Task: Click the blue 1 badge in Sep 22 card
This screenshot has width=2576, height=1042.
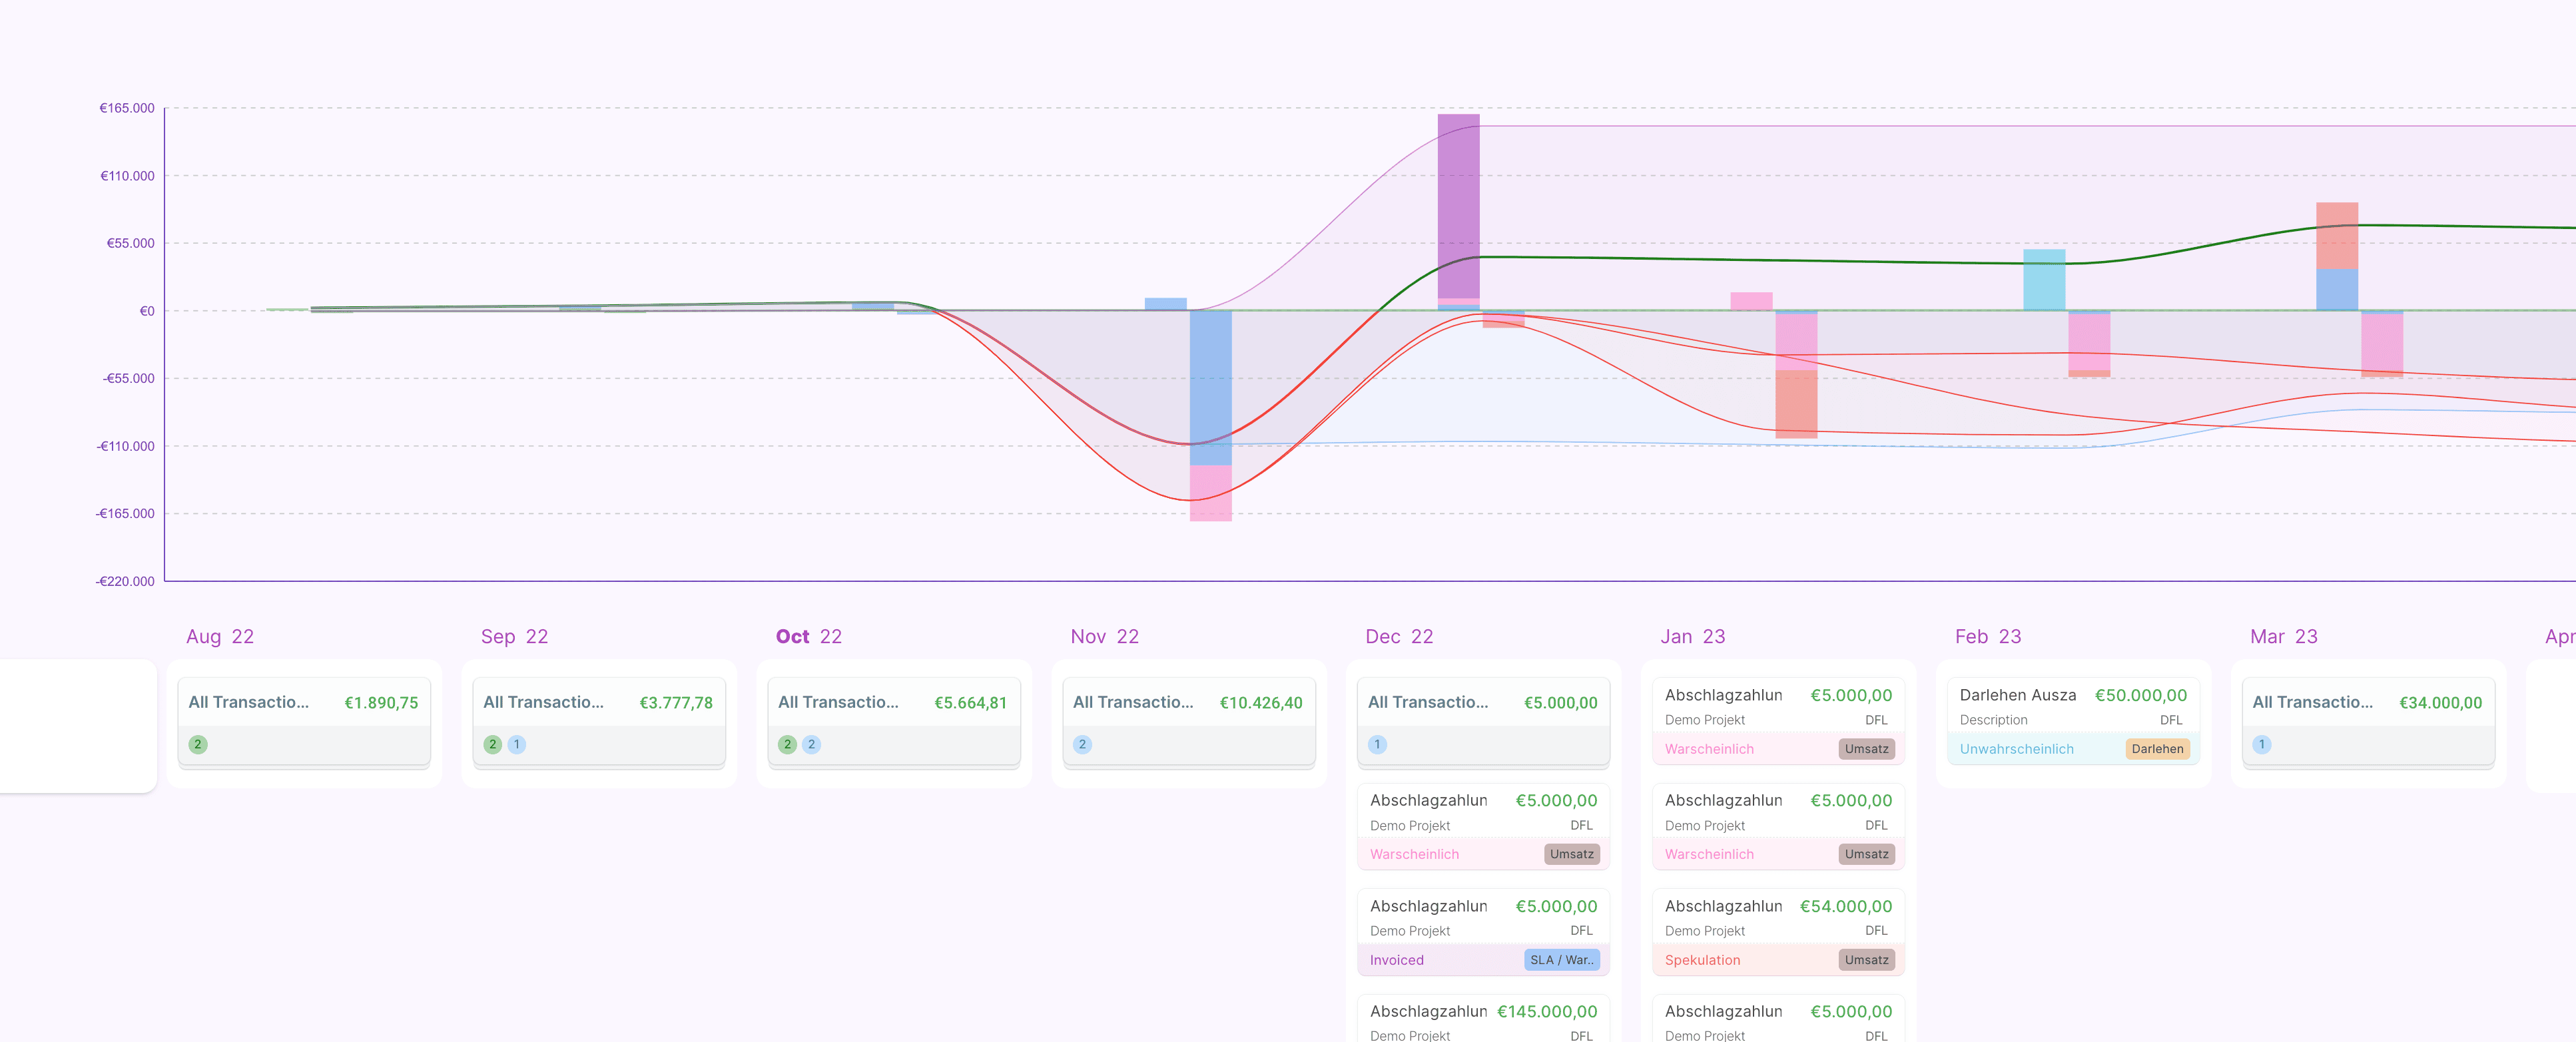Action: point(516,744)
